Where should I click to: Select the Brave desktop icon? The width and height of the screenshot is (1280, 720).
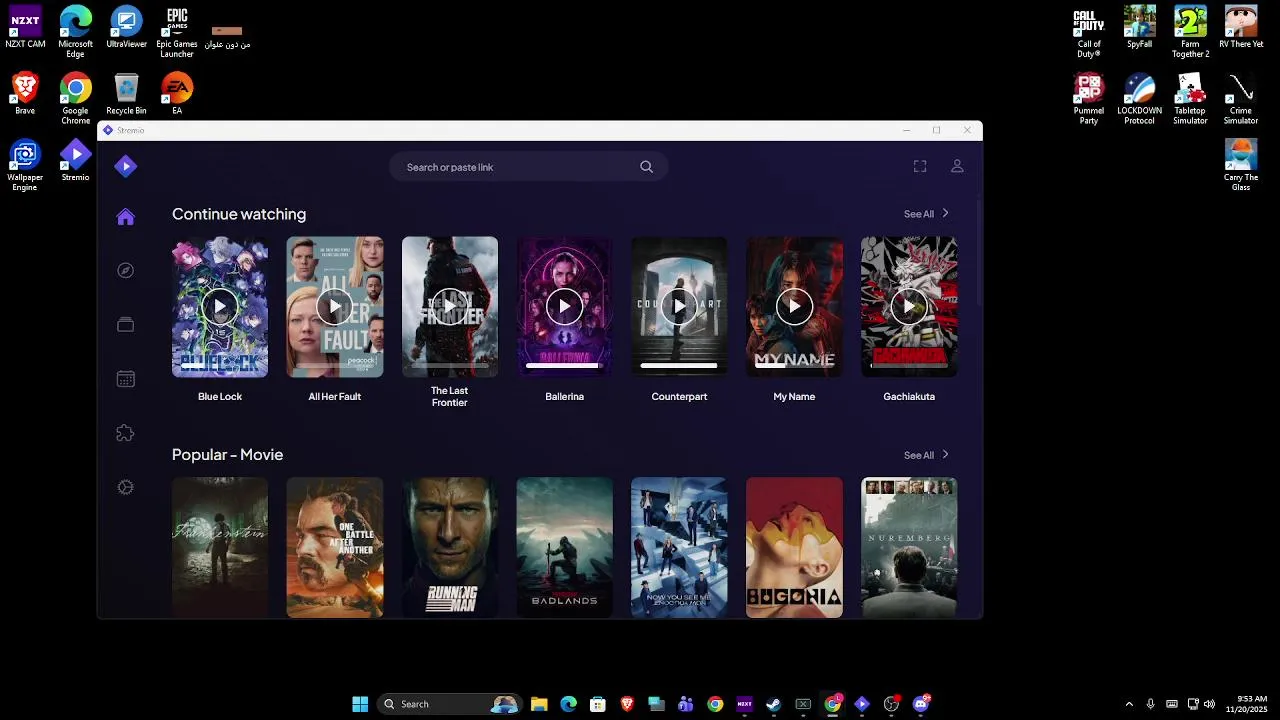click(25, 94)
